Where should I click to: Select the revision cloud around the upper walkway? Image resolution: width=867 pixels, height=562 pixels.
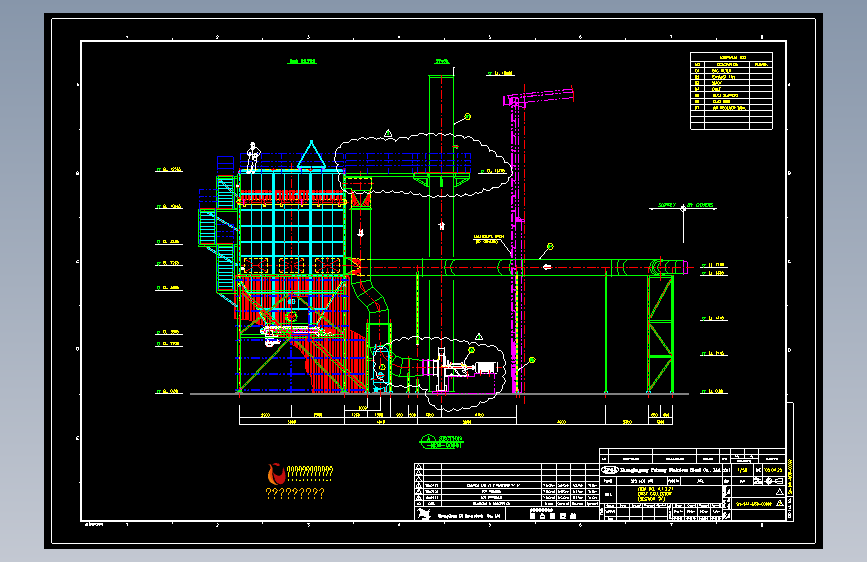pos(423,165)
